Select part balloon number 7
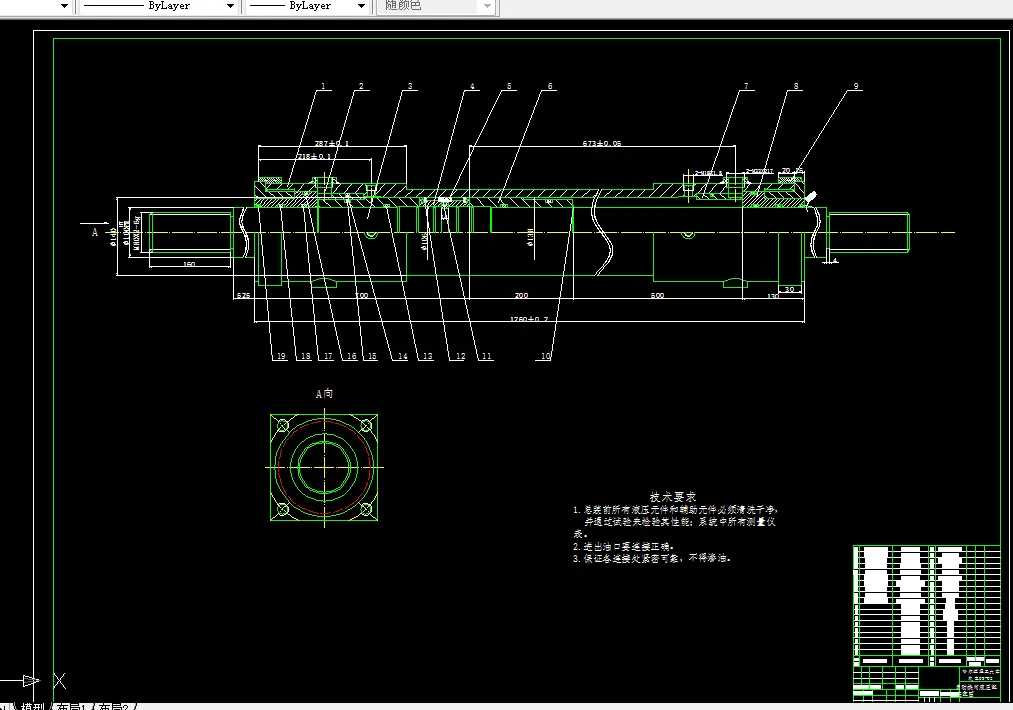Viewport: 1013px width, 710px height. click(746, 86)
